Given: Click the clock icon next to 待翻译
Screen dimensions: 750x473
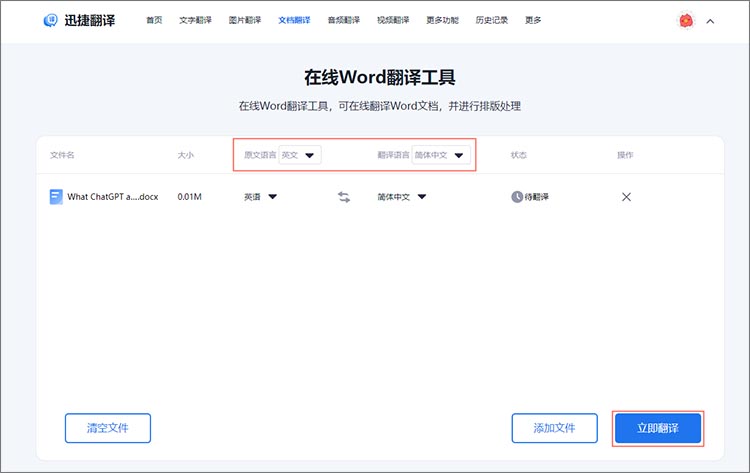Looking at the screenshot, I should pyautogui.click(x=517, y=197).
